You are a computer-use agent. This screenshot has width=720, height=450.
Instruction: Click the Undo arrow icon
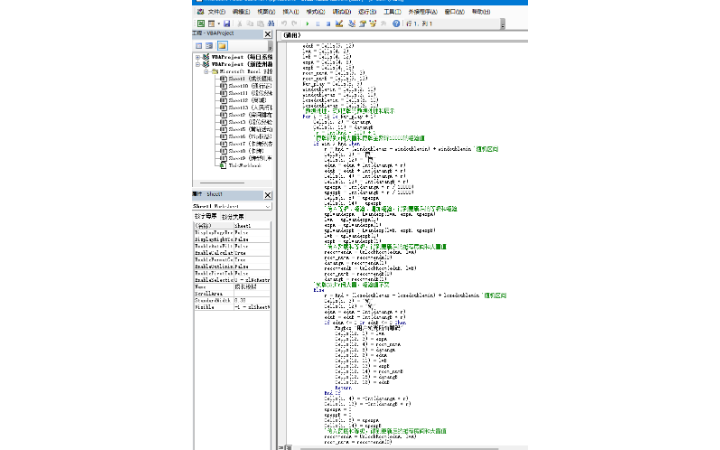point(284,22)
